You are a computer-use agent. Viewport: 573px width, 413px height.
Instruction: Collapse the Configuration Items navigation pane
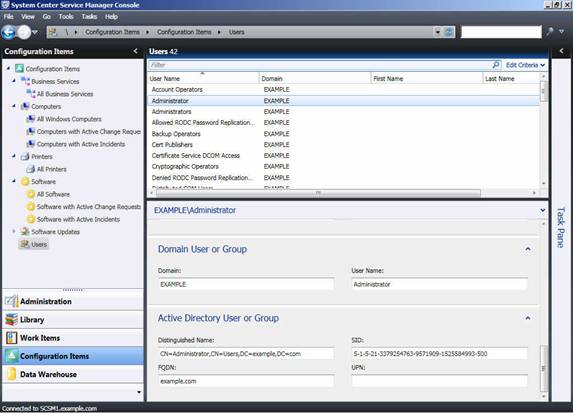(x=136, y=51)
